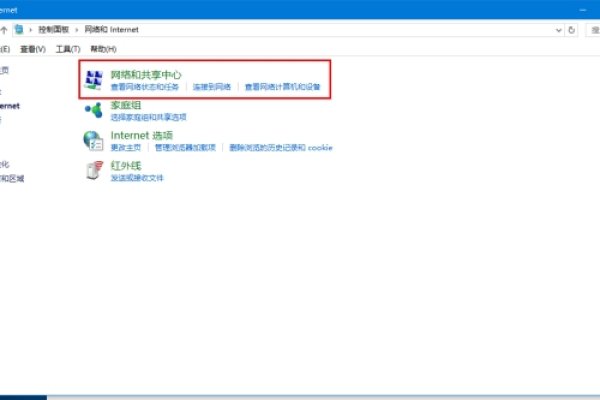This screenshot has width=600, height=400.
Task: Open the 帮助(H) menu
Action: (103, 49)
